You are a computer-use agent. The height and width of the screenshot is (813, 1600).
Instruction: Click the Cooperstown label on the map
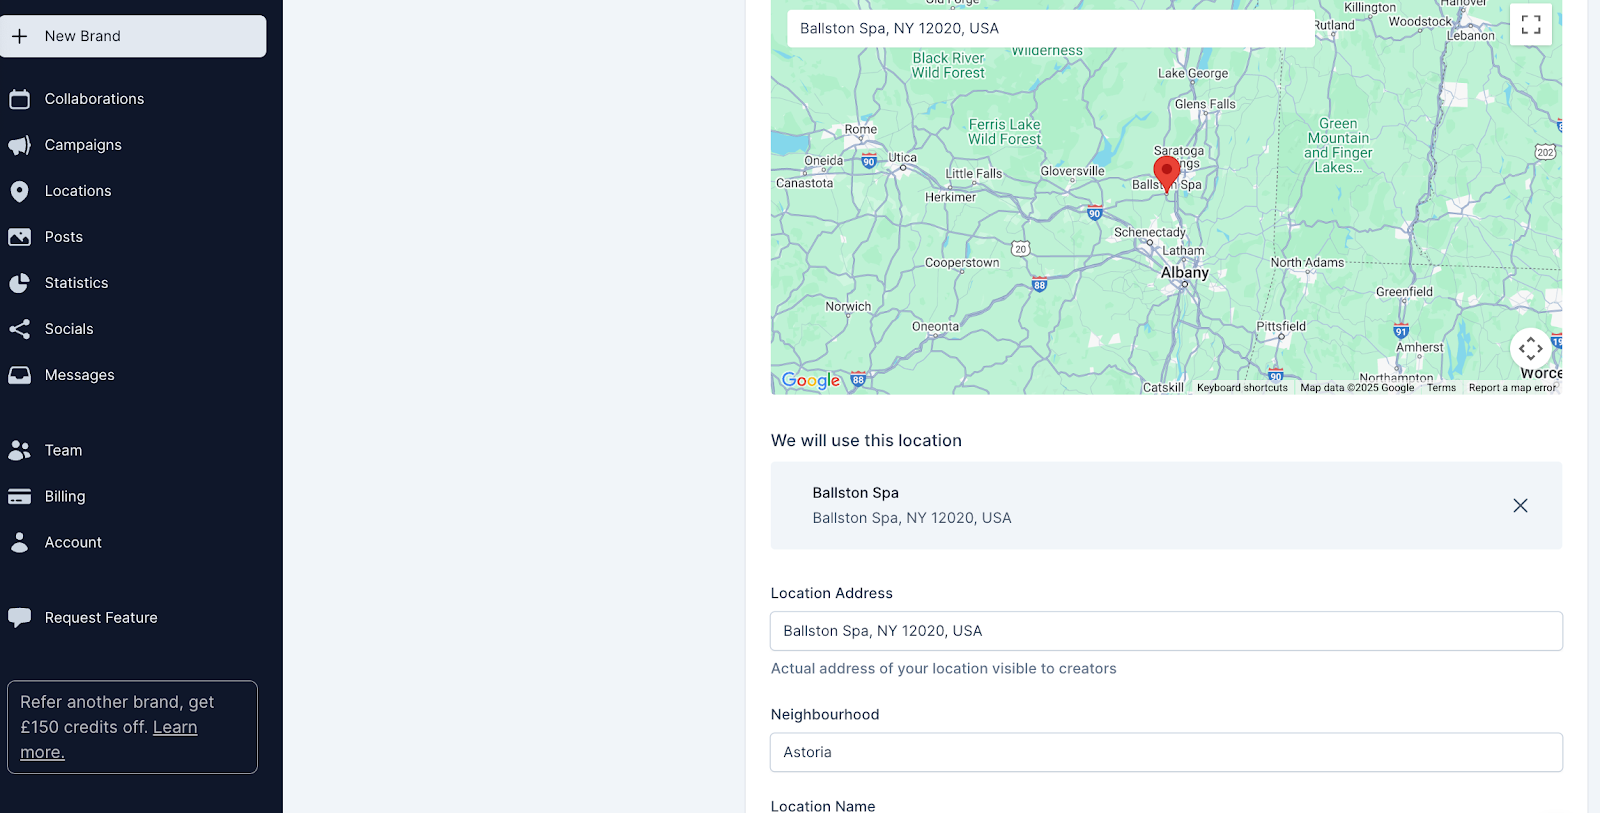(962, 263)
